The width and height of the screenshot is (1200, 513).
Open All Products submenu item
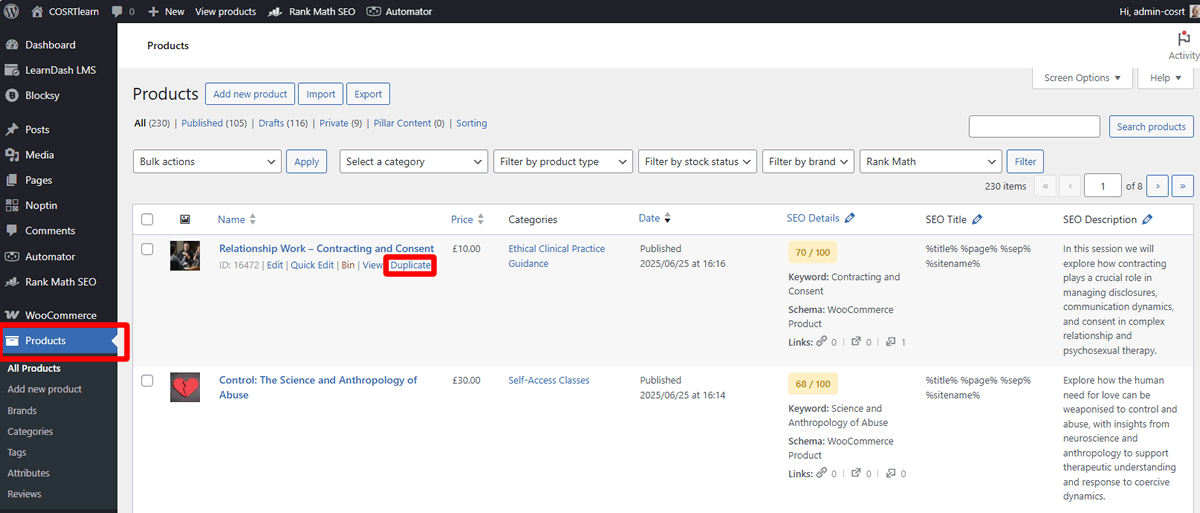[x=34, y=369]
